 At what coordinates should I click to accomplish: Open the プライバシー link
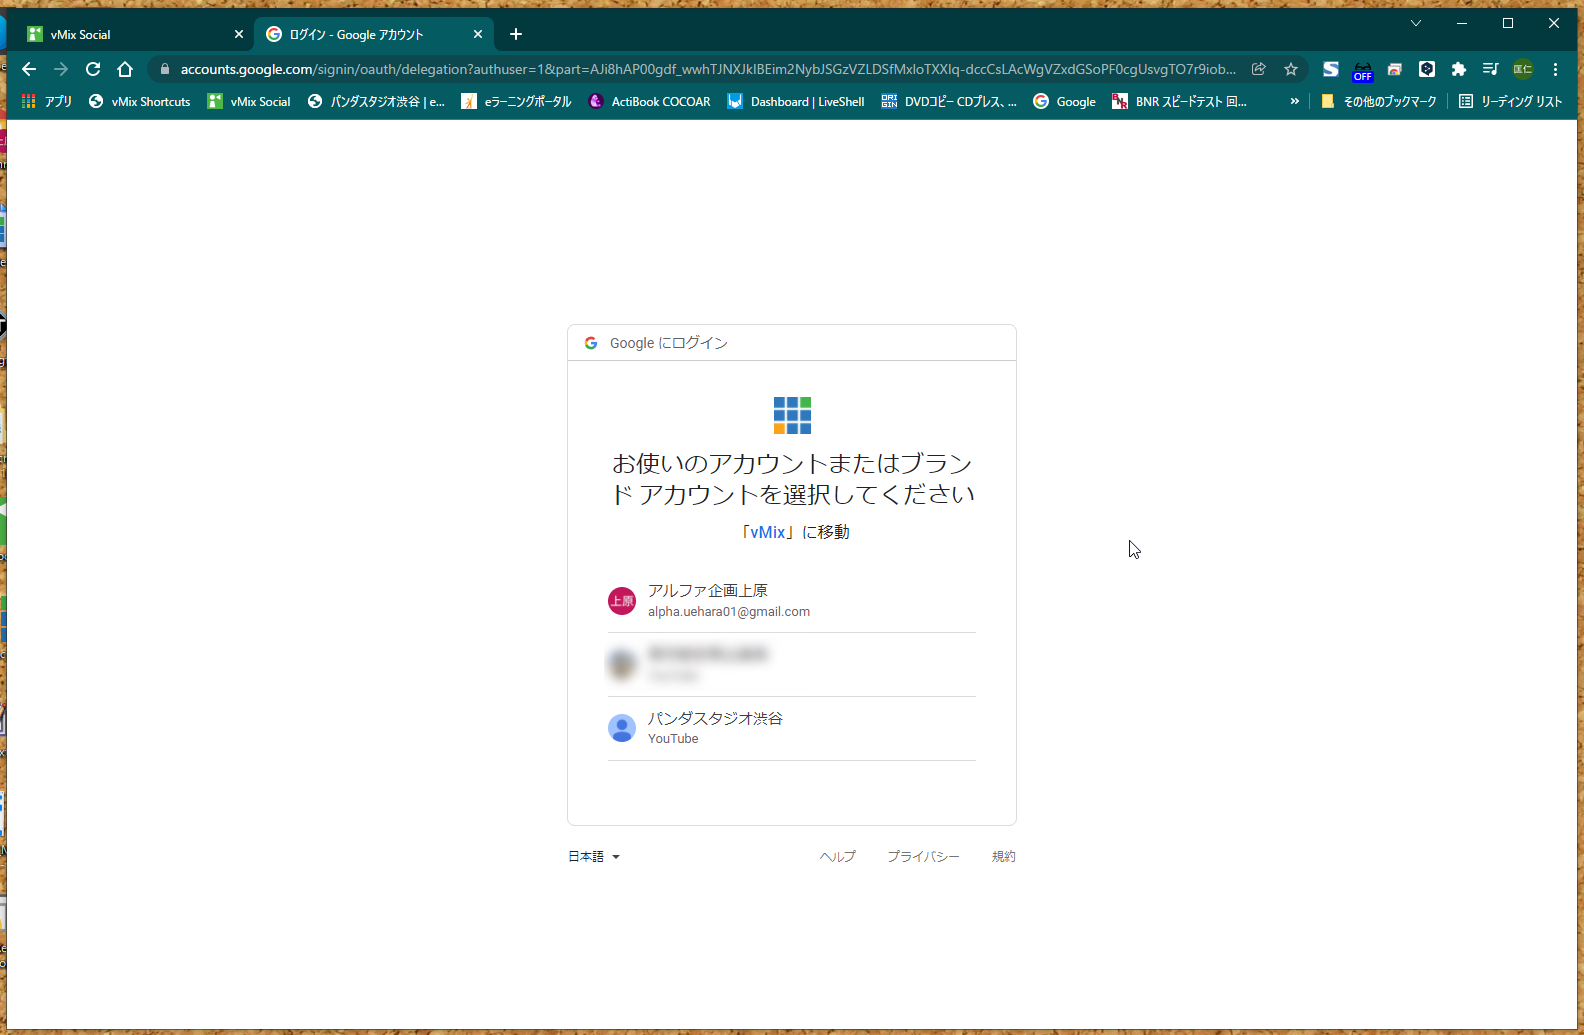923,857
